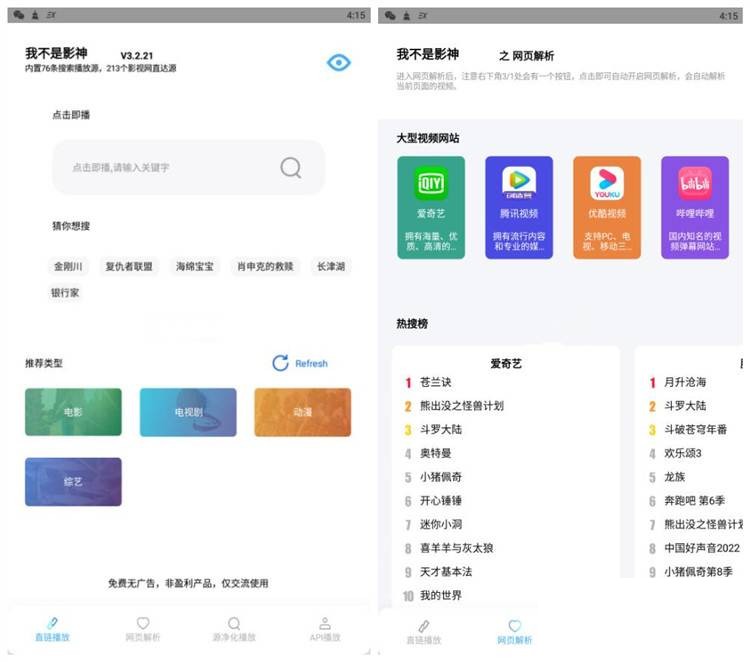This screenshot has height=662, width=750.
Task: Select 小猪佩奇 ranked fifth in 爱奇艺 list
Action: click(x=441, y=477)
